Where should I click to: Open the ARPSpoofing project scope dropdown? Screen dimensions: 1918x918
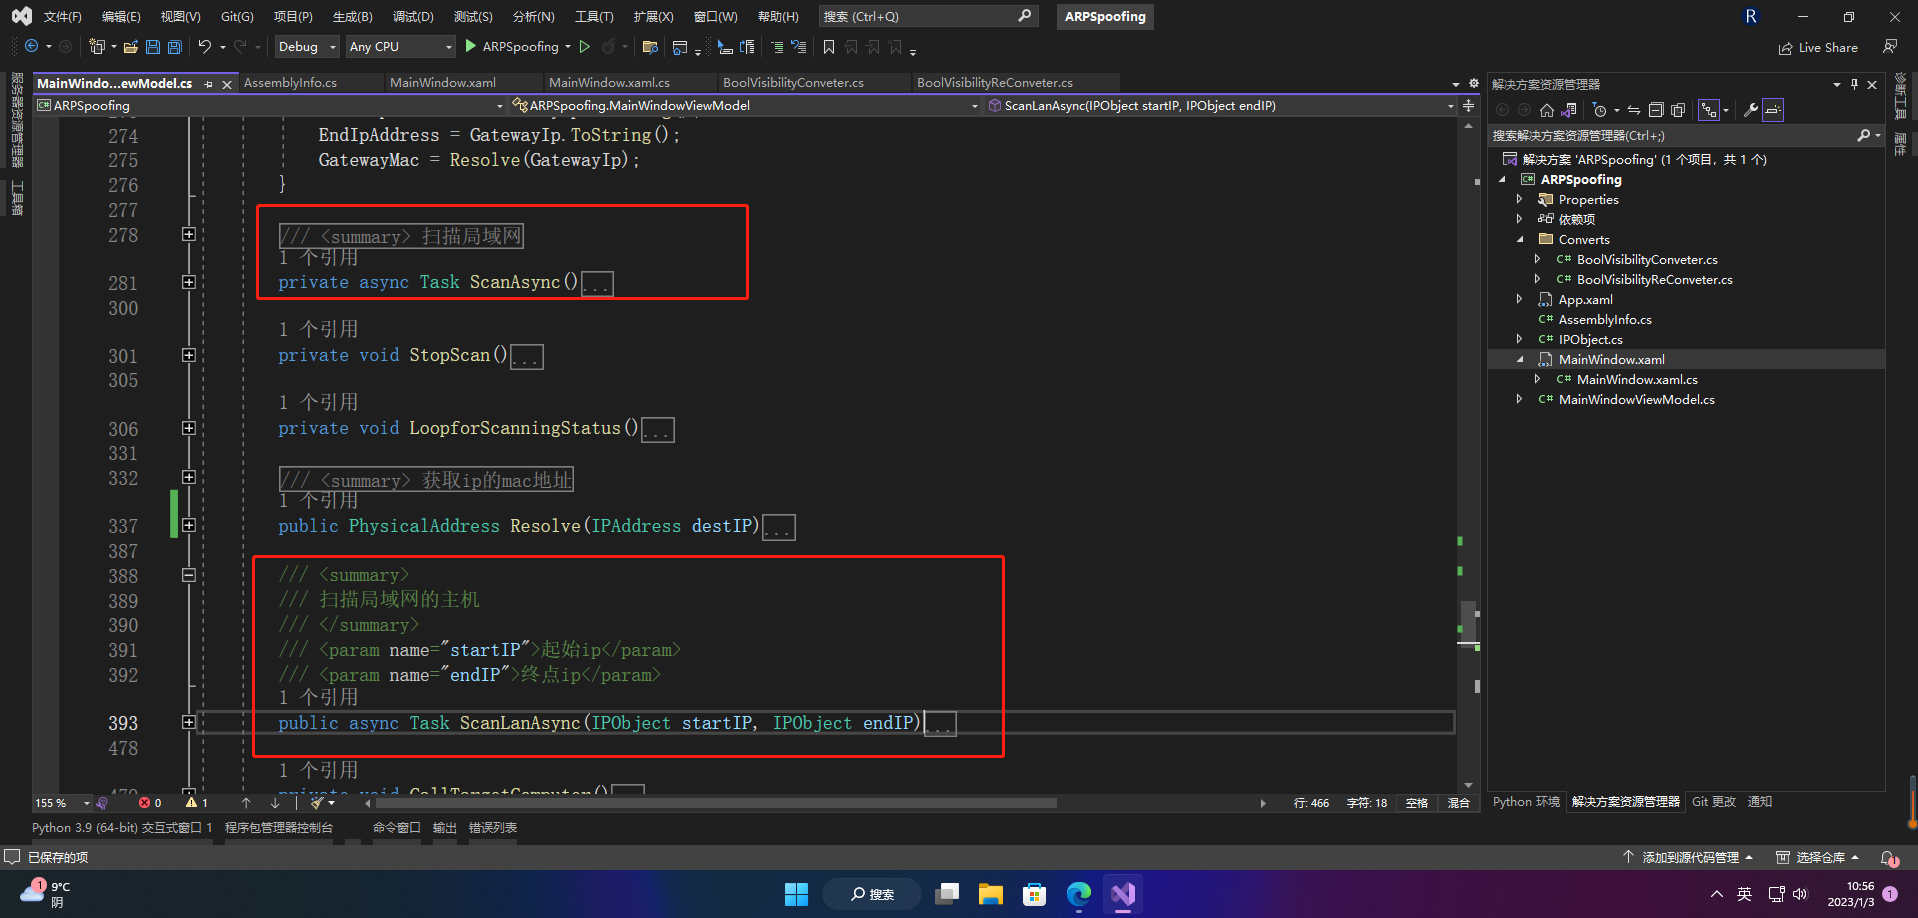click(270, 105)
